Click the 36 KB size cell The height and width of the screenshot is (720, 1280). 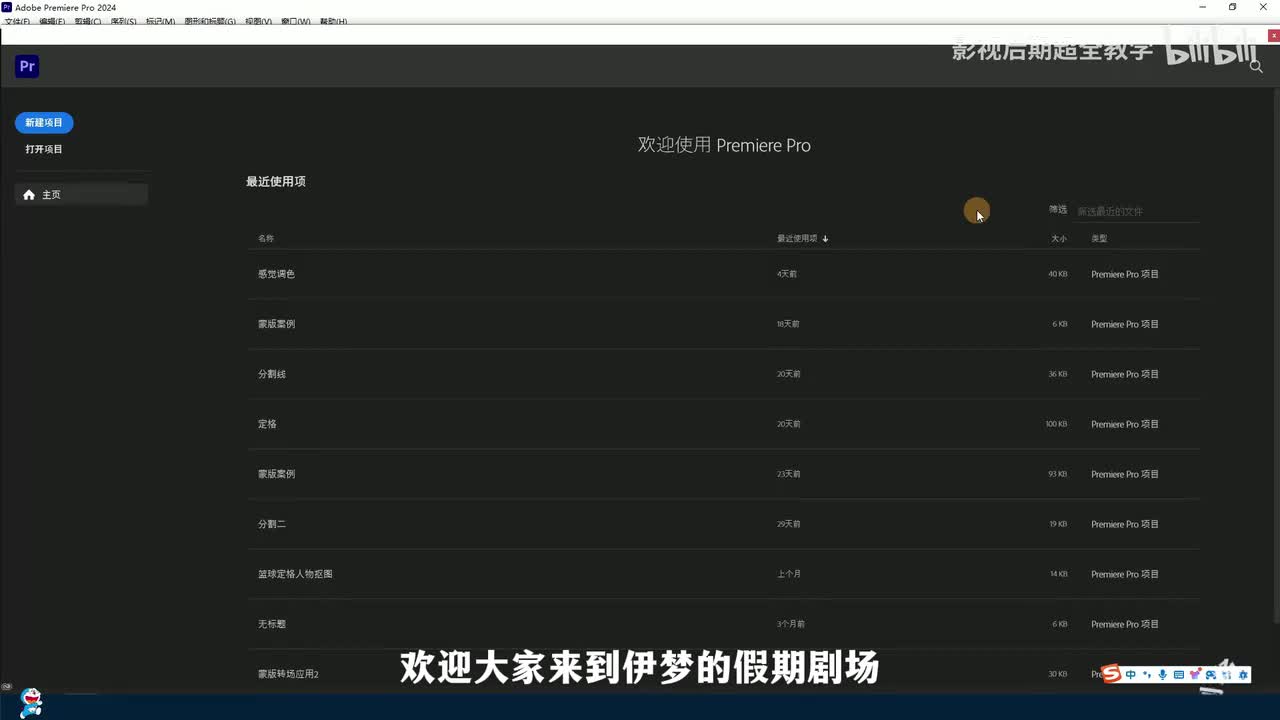click(x=1057, y=374)
